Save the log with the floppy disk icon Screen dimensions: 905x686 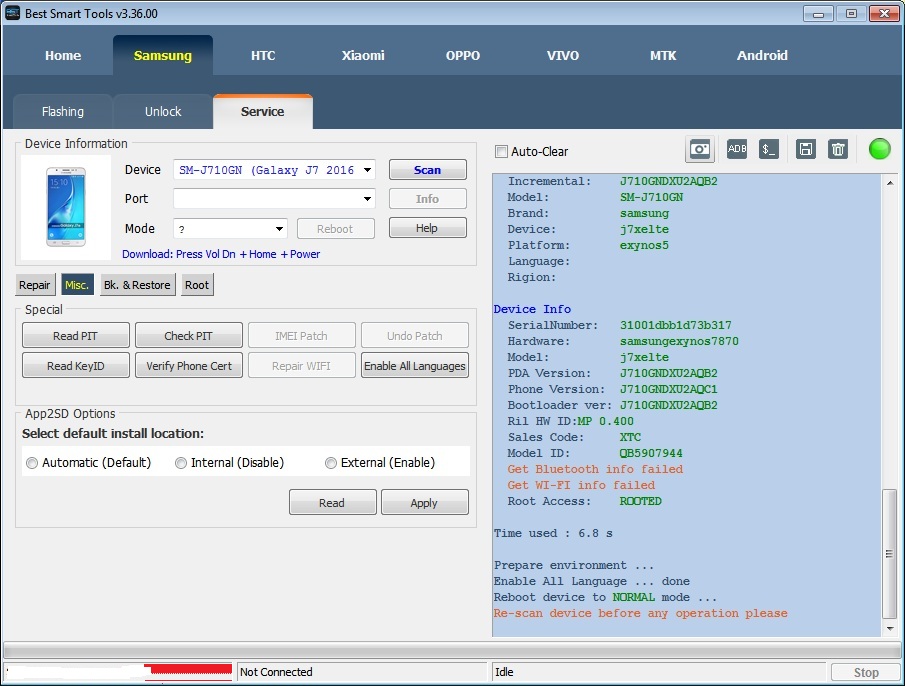(805, 149)
